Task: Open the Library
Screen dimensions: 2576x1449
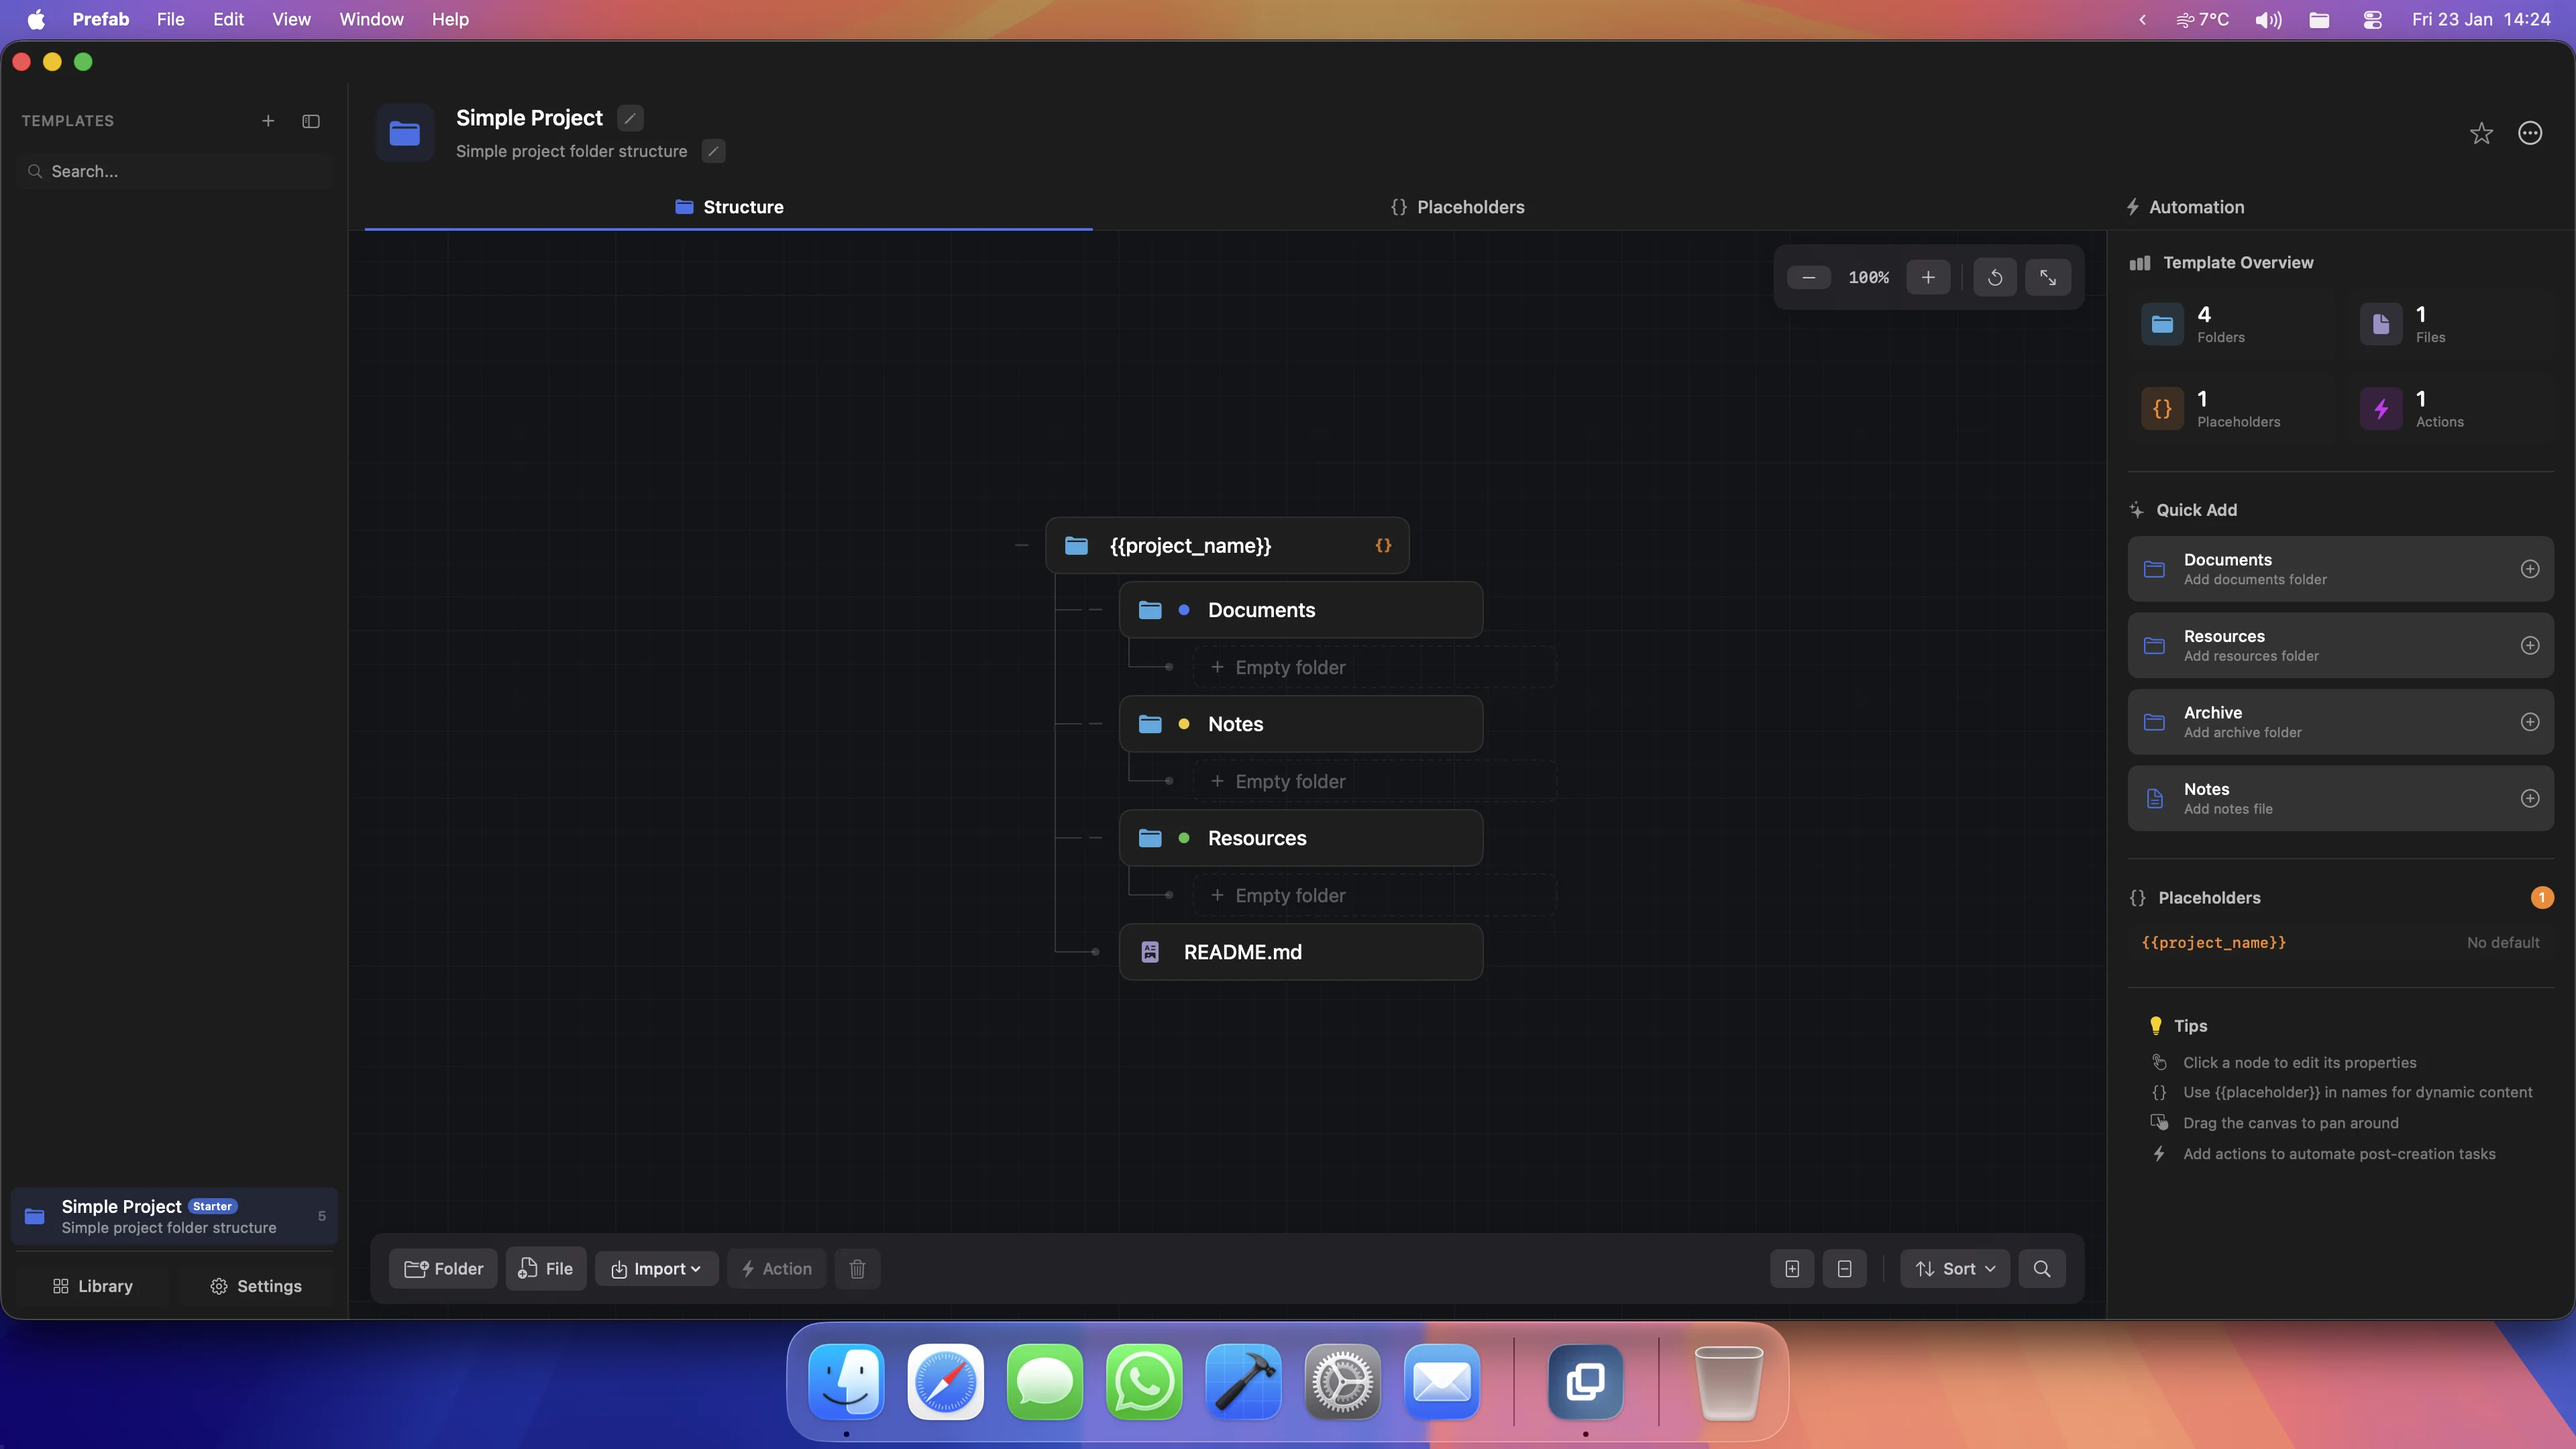Action: 92,1285
